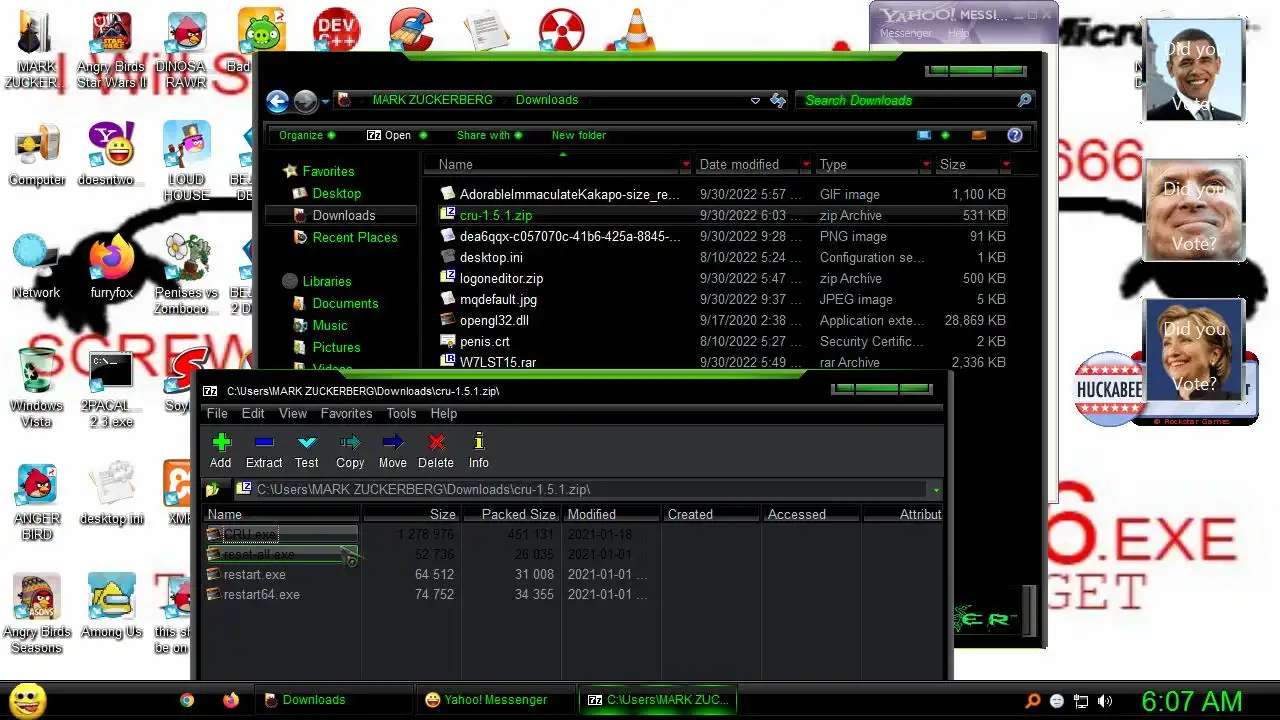Refresh the Downloads folder address bar
1280x720 pixels.
tap(778, 100)
